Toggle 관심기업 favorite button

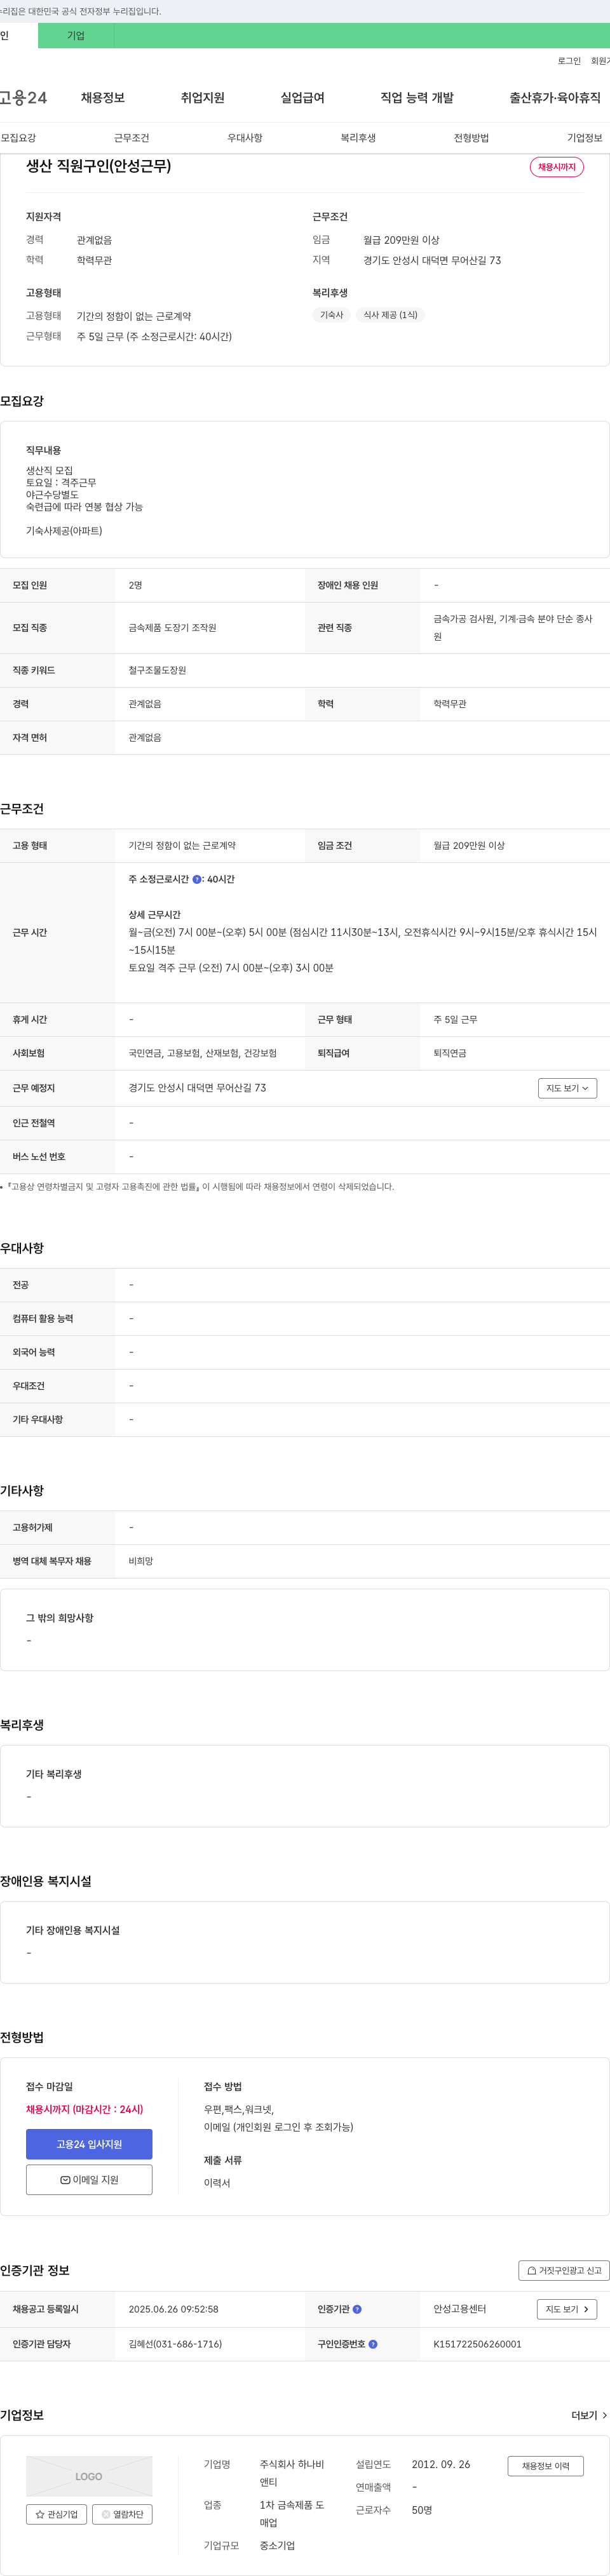[x=56, y=2514]
